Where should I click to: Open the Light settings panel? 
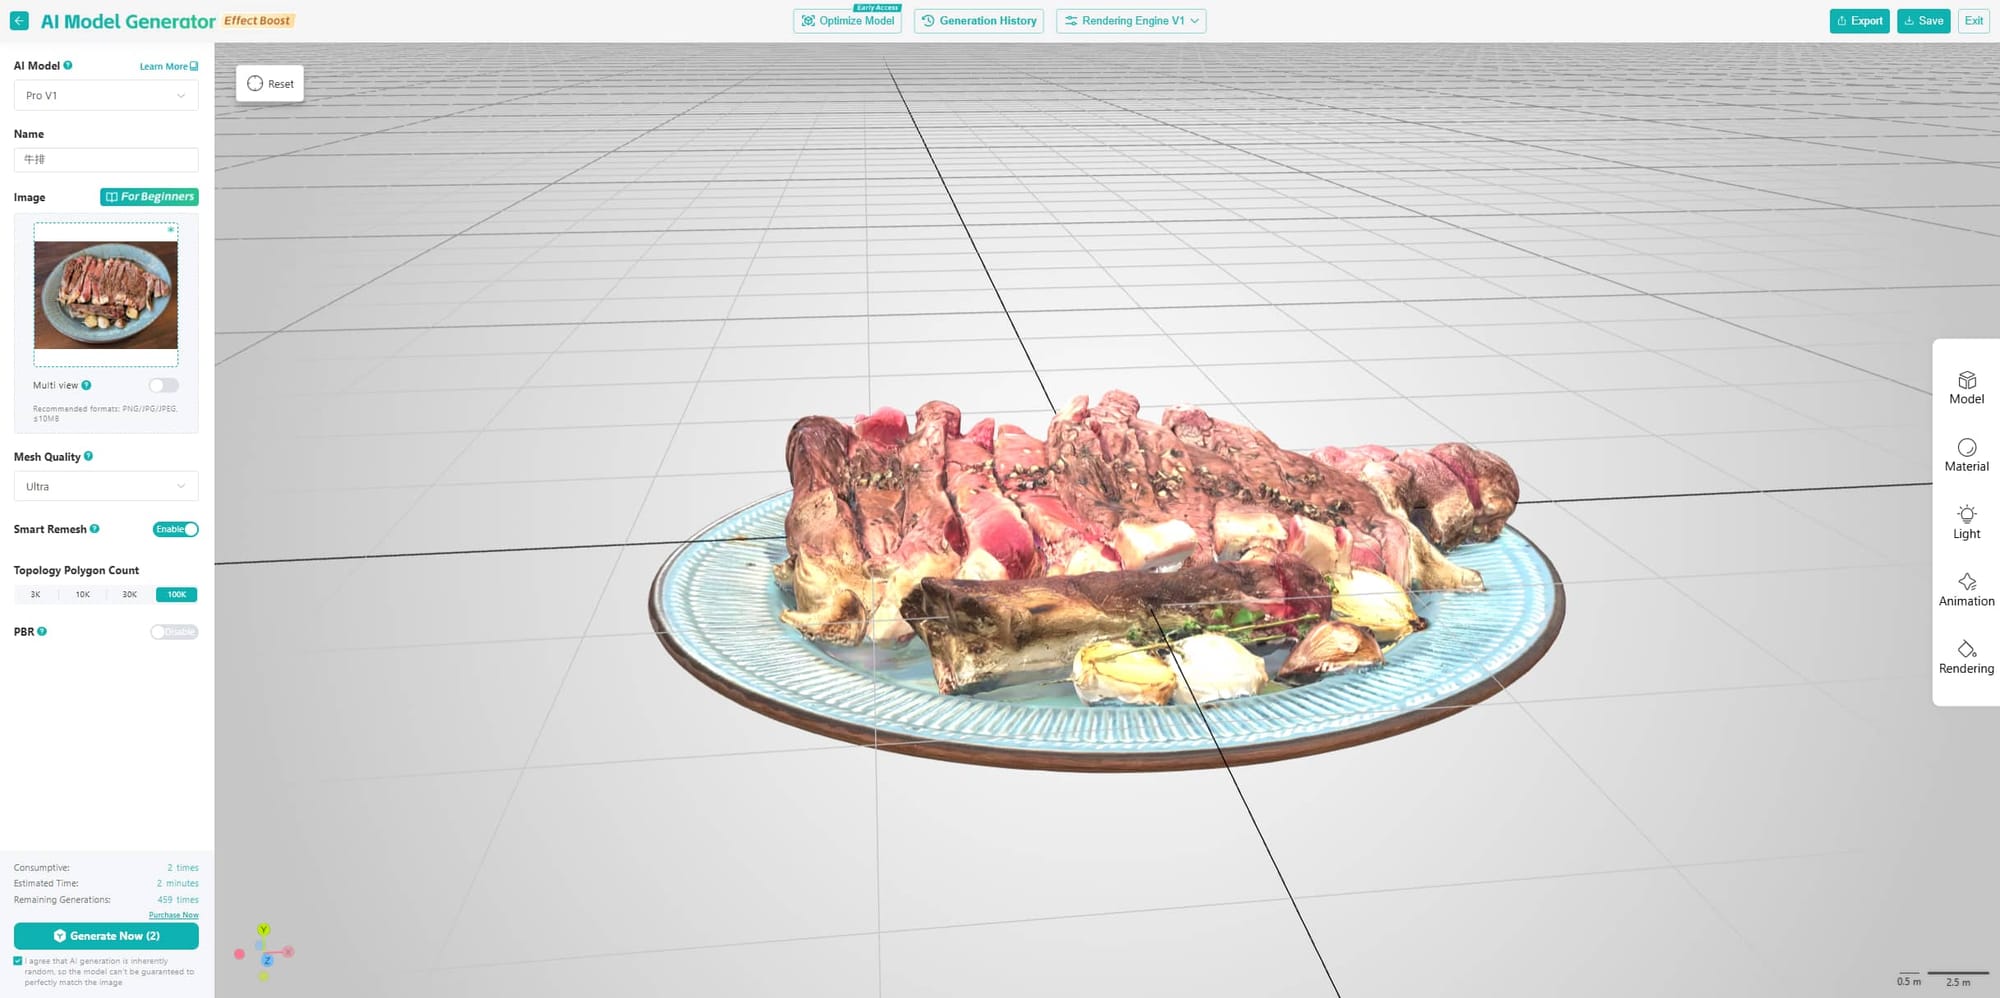pyautogui.click(x=1966, y=523)
